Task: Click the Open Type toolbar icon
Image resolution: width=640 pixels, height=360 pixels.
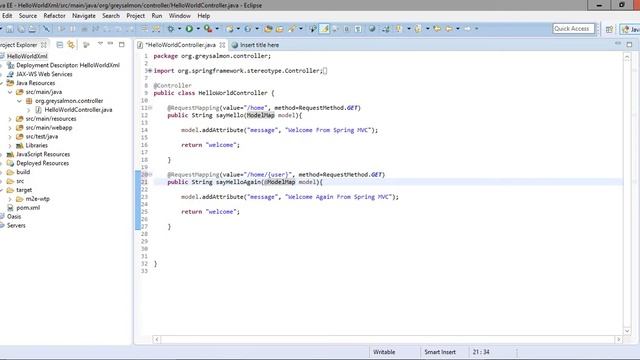Action: (268, 29)
